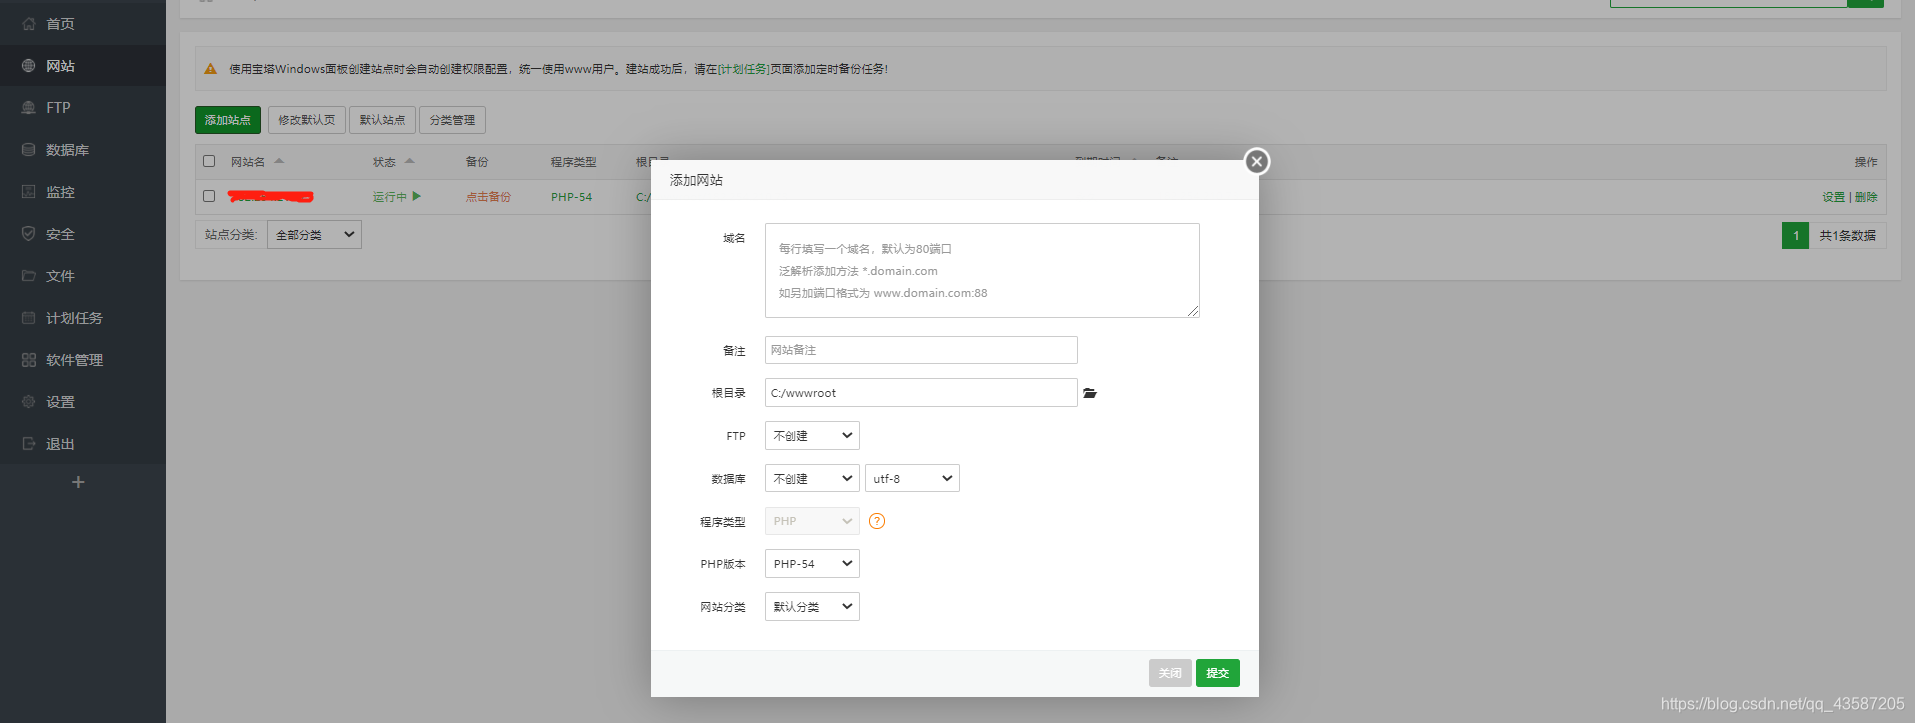Click the logout icon next to 退出
The image size is (1915, 723).
pos(28,444)
